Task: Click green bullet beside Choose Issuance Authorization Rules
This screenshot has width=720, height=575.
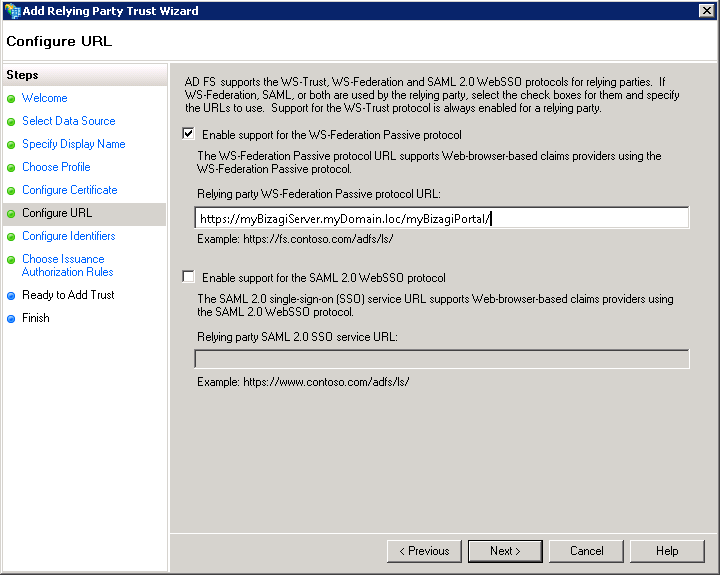Action: pos(11,260)
